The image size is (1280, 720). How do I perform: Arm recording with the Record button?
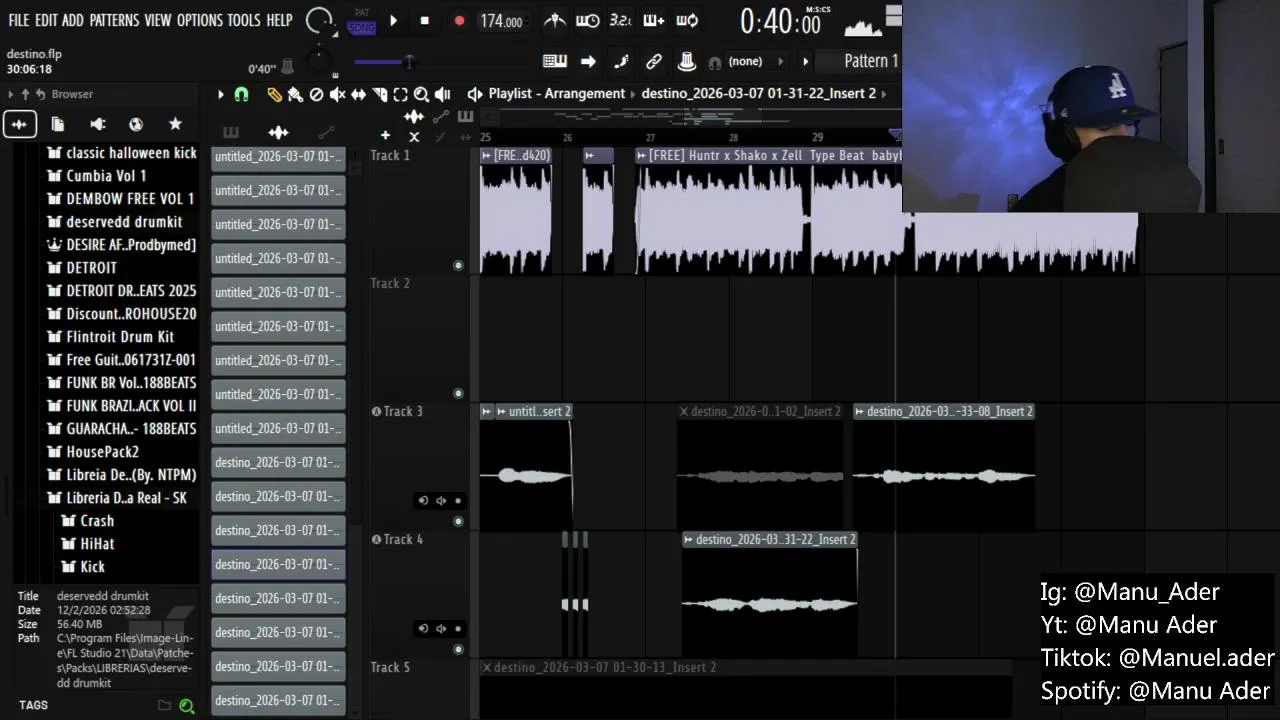click(x=459, y=20)
